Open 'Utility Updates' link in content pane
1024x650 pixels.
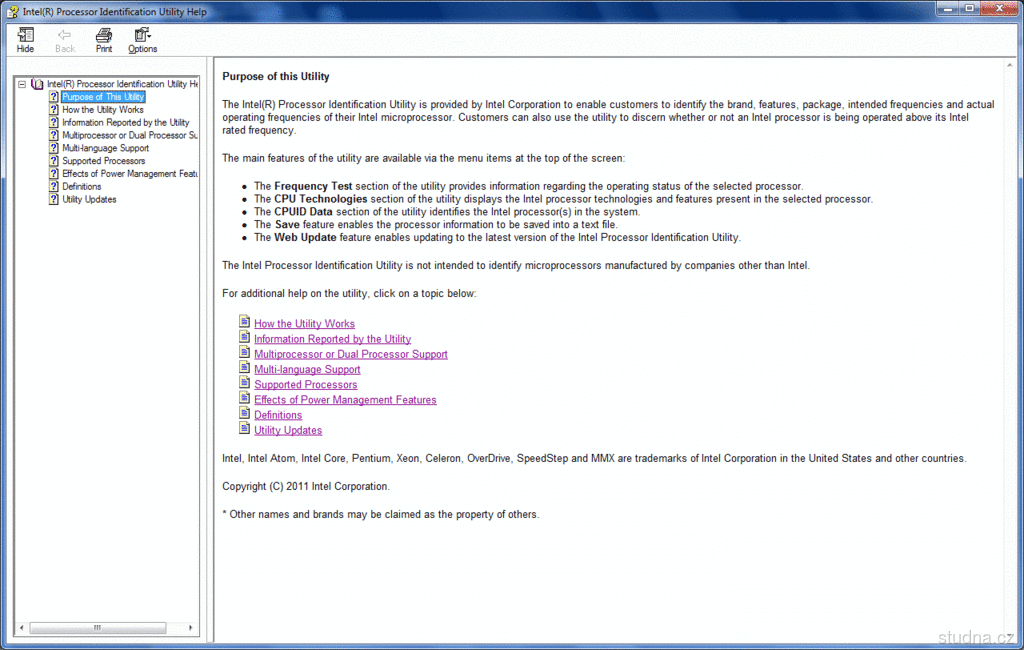coord(288,430)
